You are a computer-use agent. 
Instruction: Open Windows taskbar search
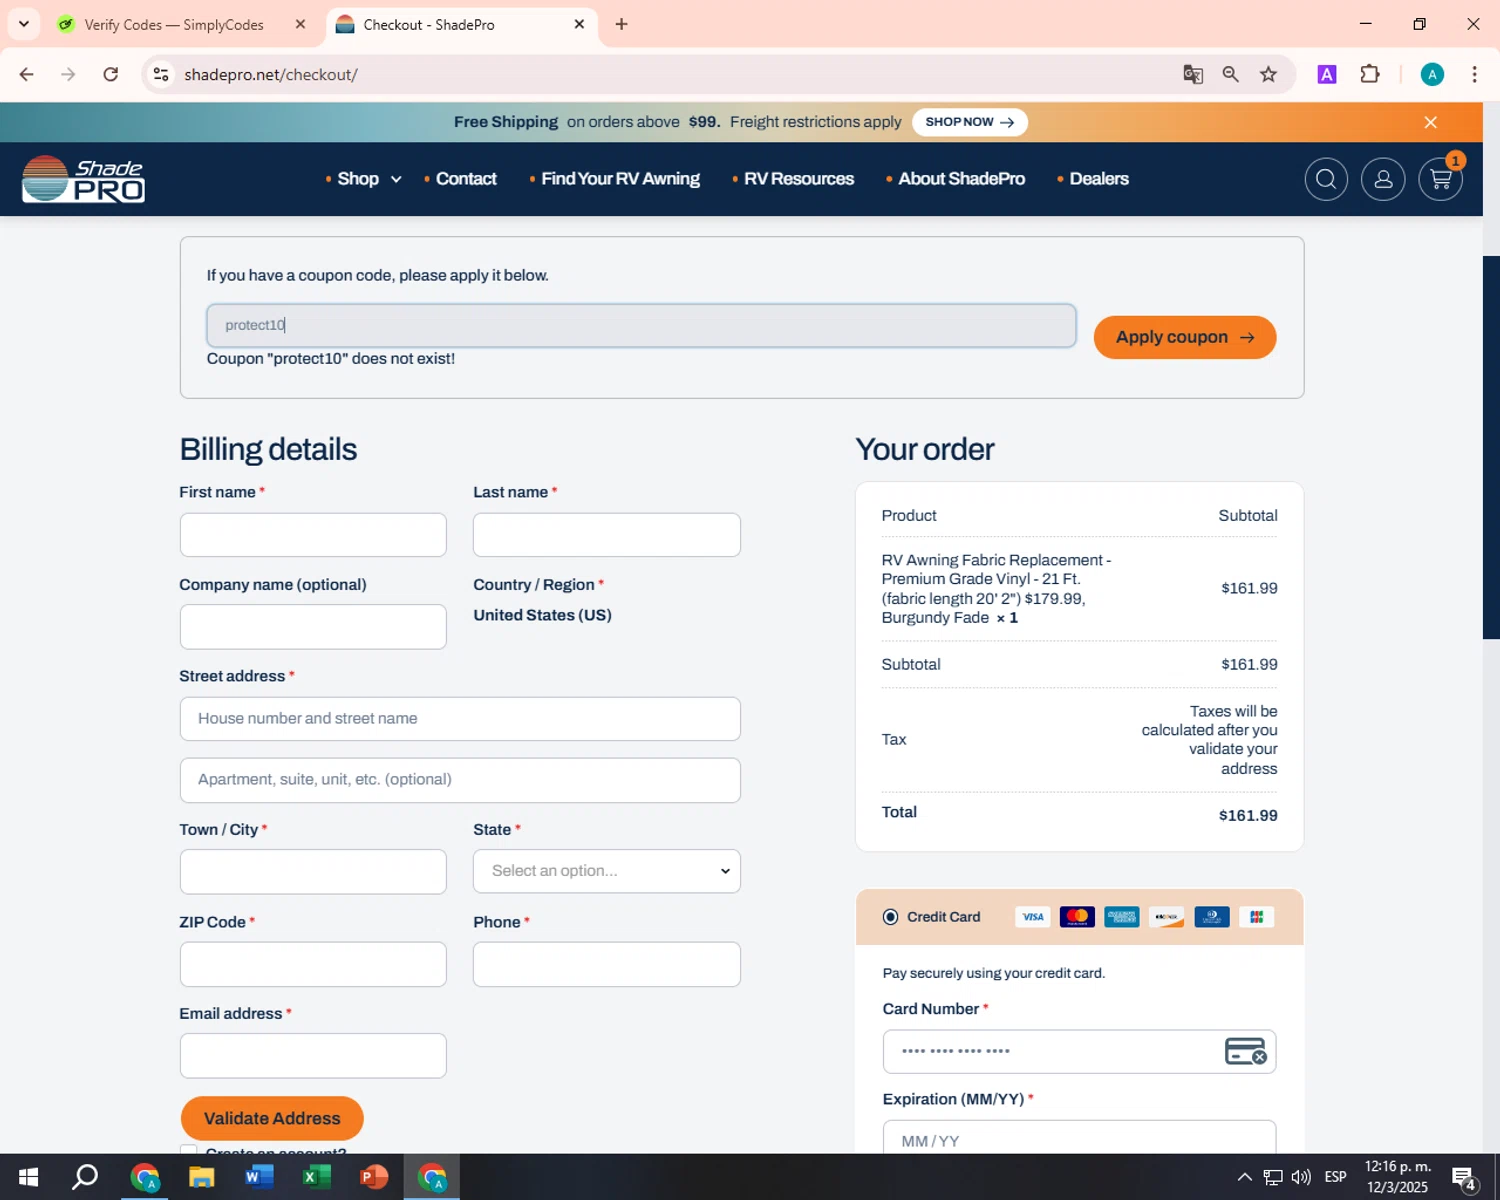point(85,1177)
